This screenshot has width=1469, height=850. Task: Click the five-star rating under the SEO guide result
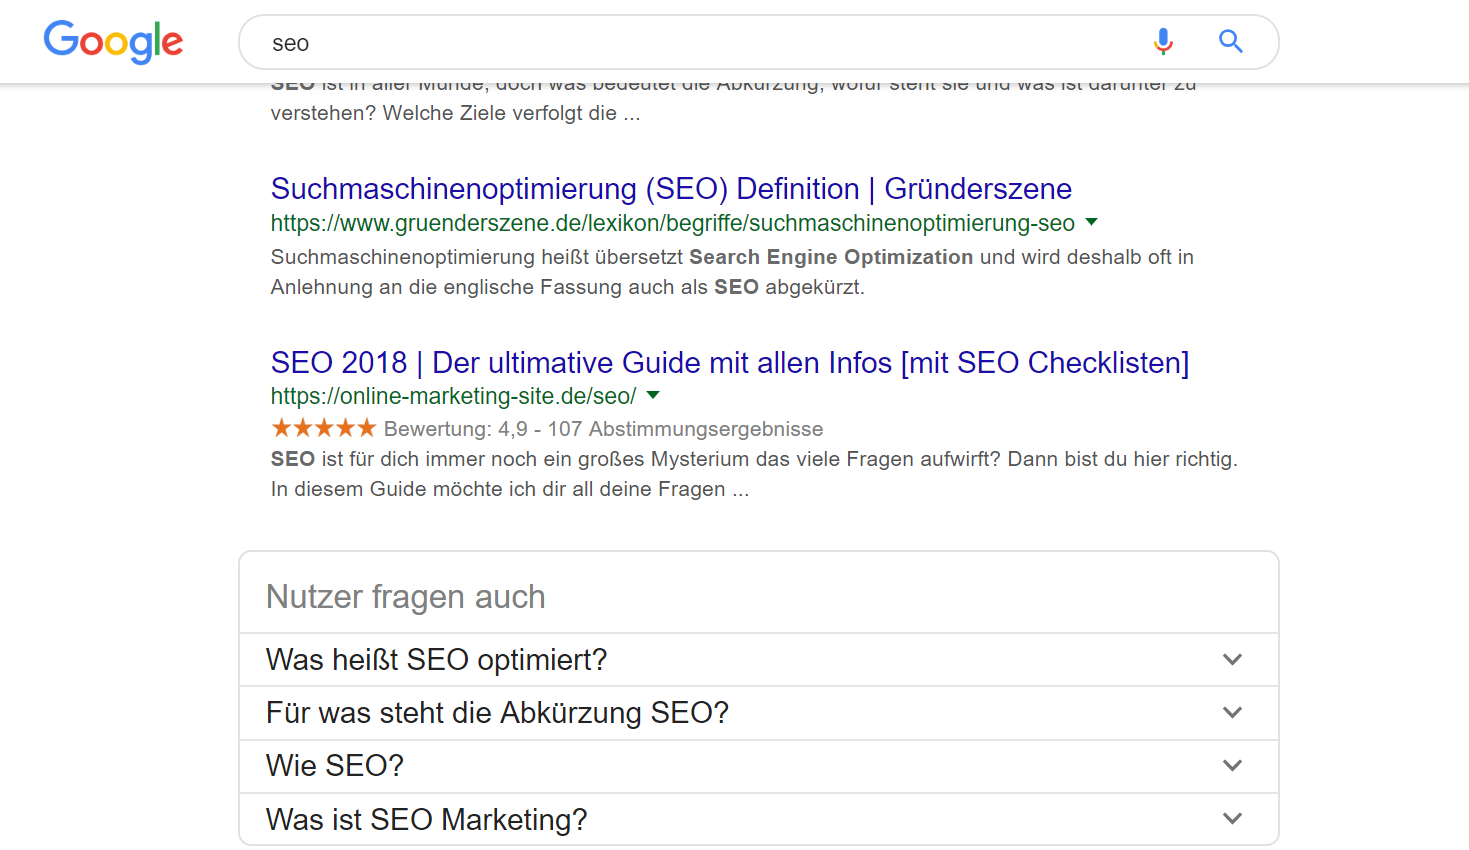pyautogui.click(x=322, y=427)
